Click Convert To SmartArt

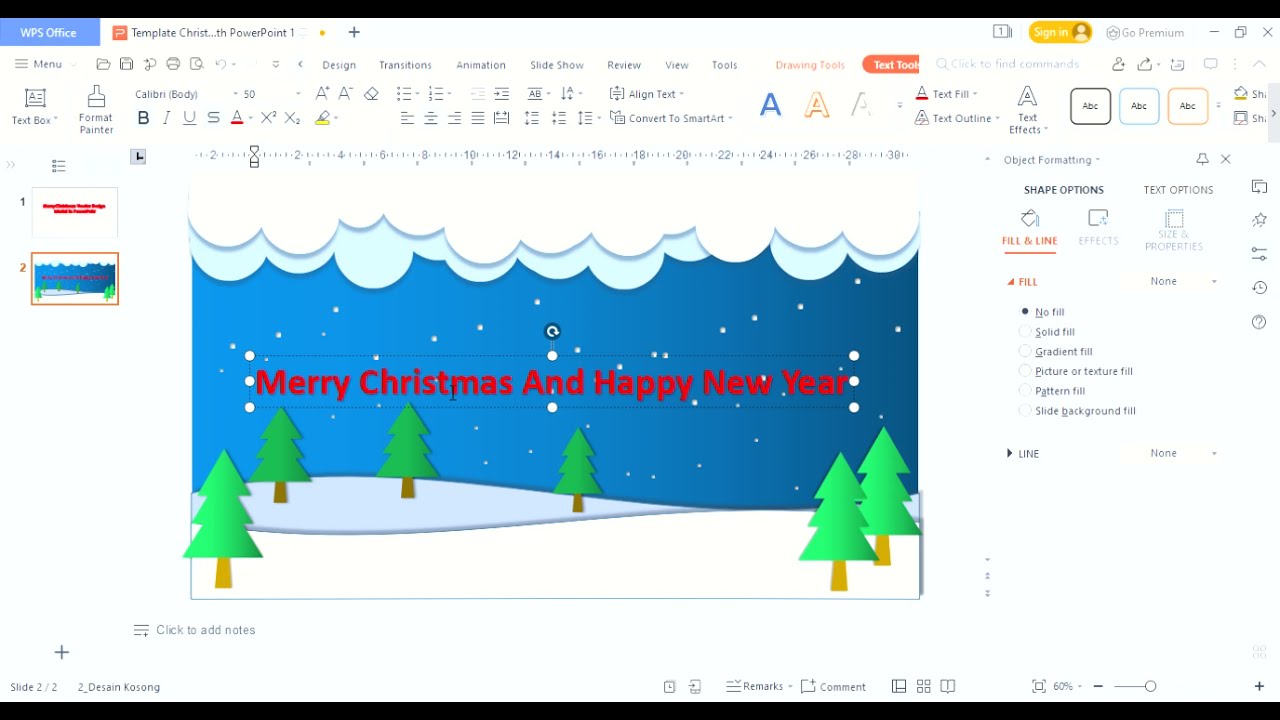[x=671, y=118]
